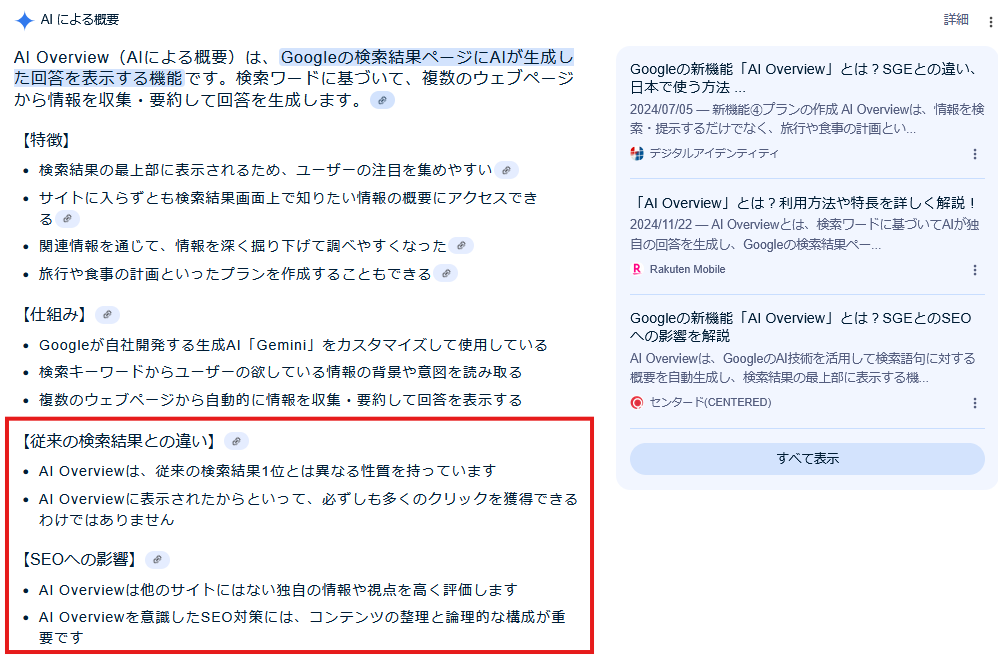The width and height of the screenshot is (998, 657).
Task: Open the three-dot menu for デジタルアイデンティティ source
Action: (x=974, y=154)
